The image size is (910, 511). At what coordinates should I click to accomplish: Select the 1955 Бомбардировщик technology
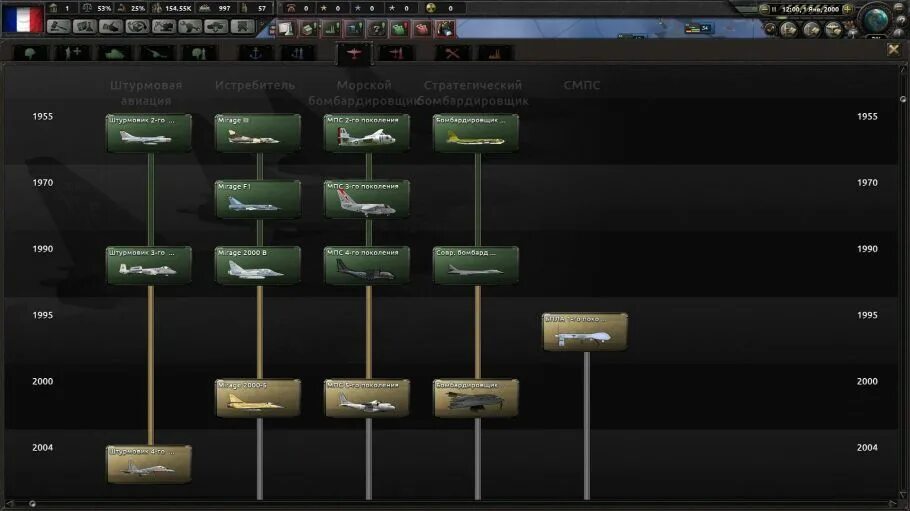coord(476,133)
